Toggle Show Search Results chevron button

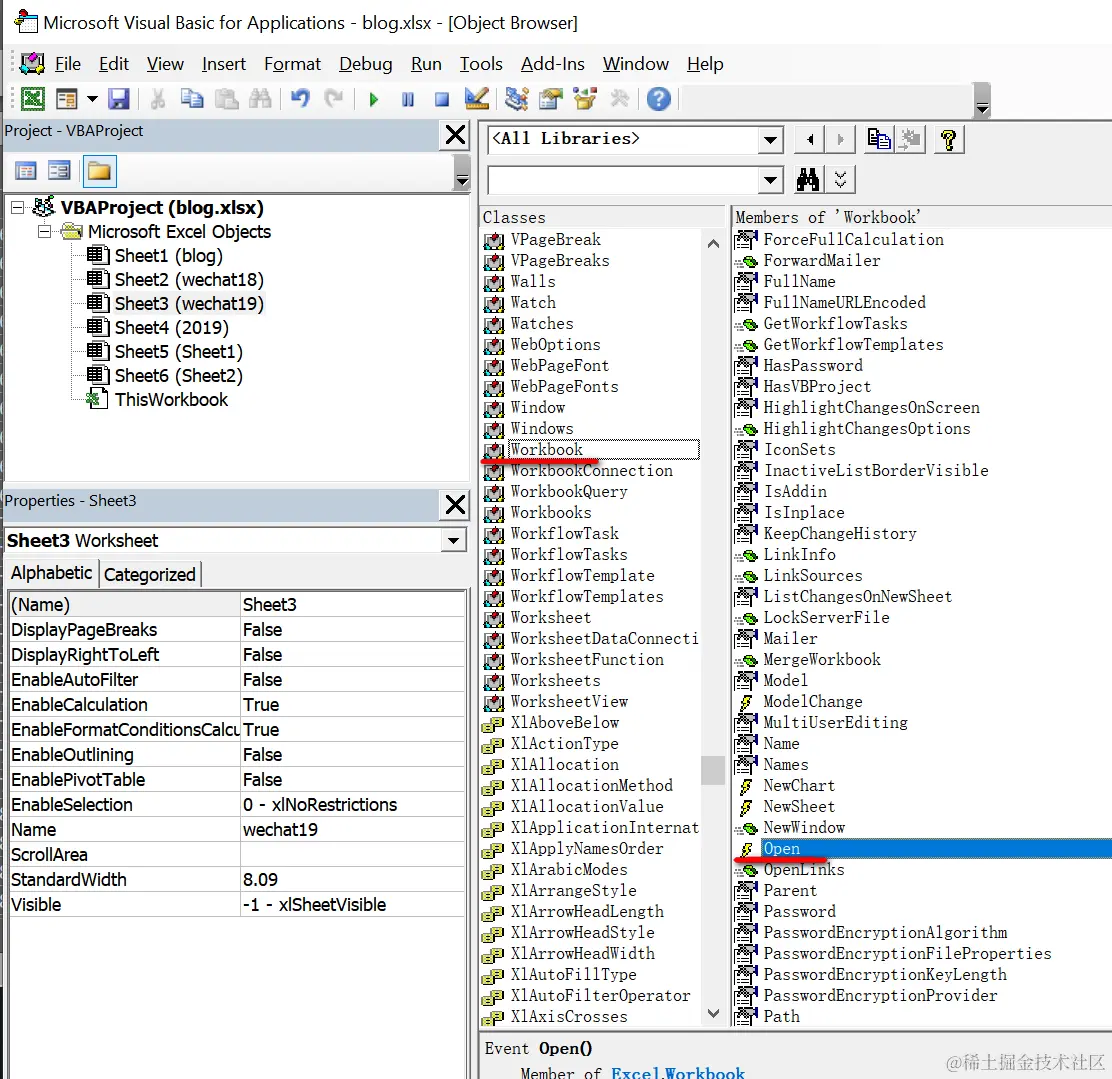(840, 180)
